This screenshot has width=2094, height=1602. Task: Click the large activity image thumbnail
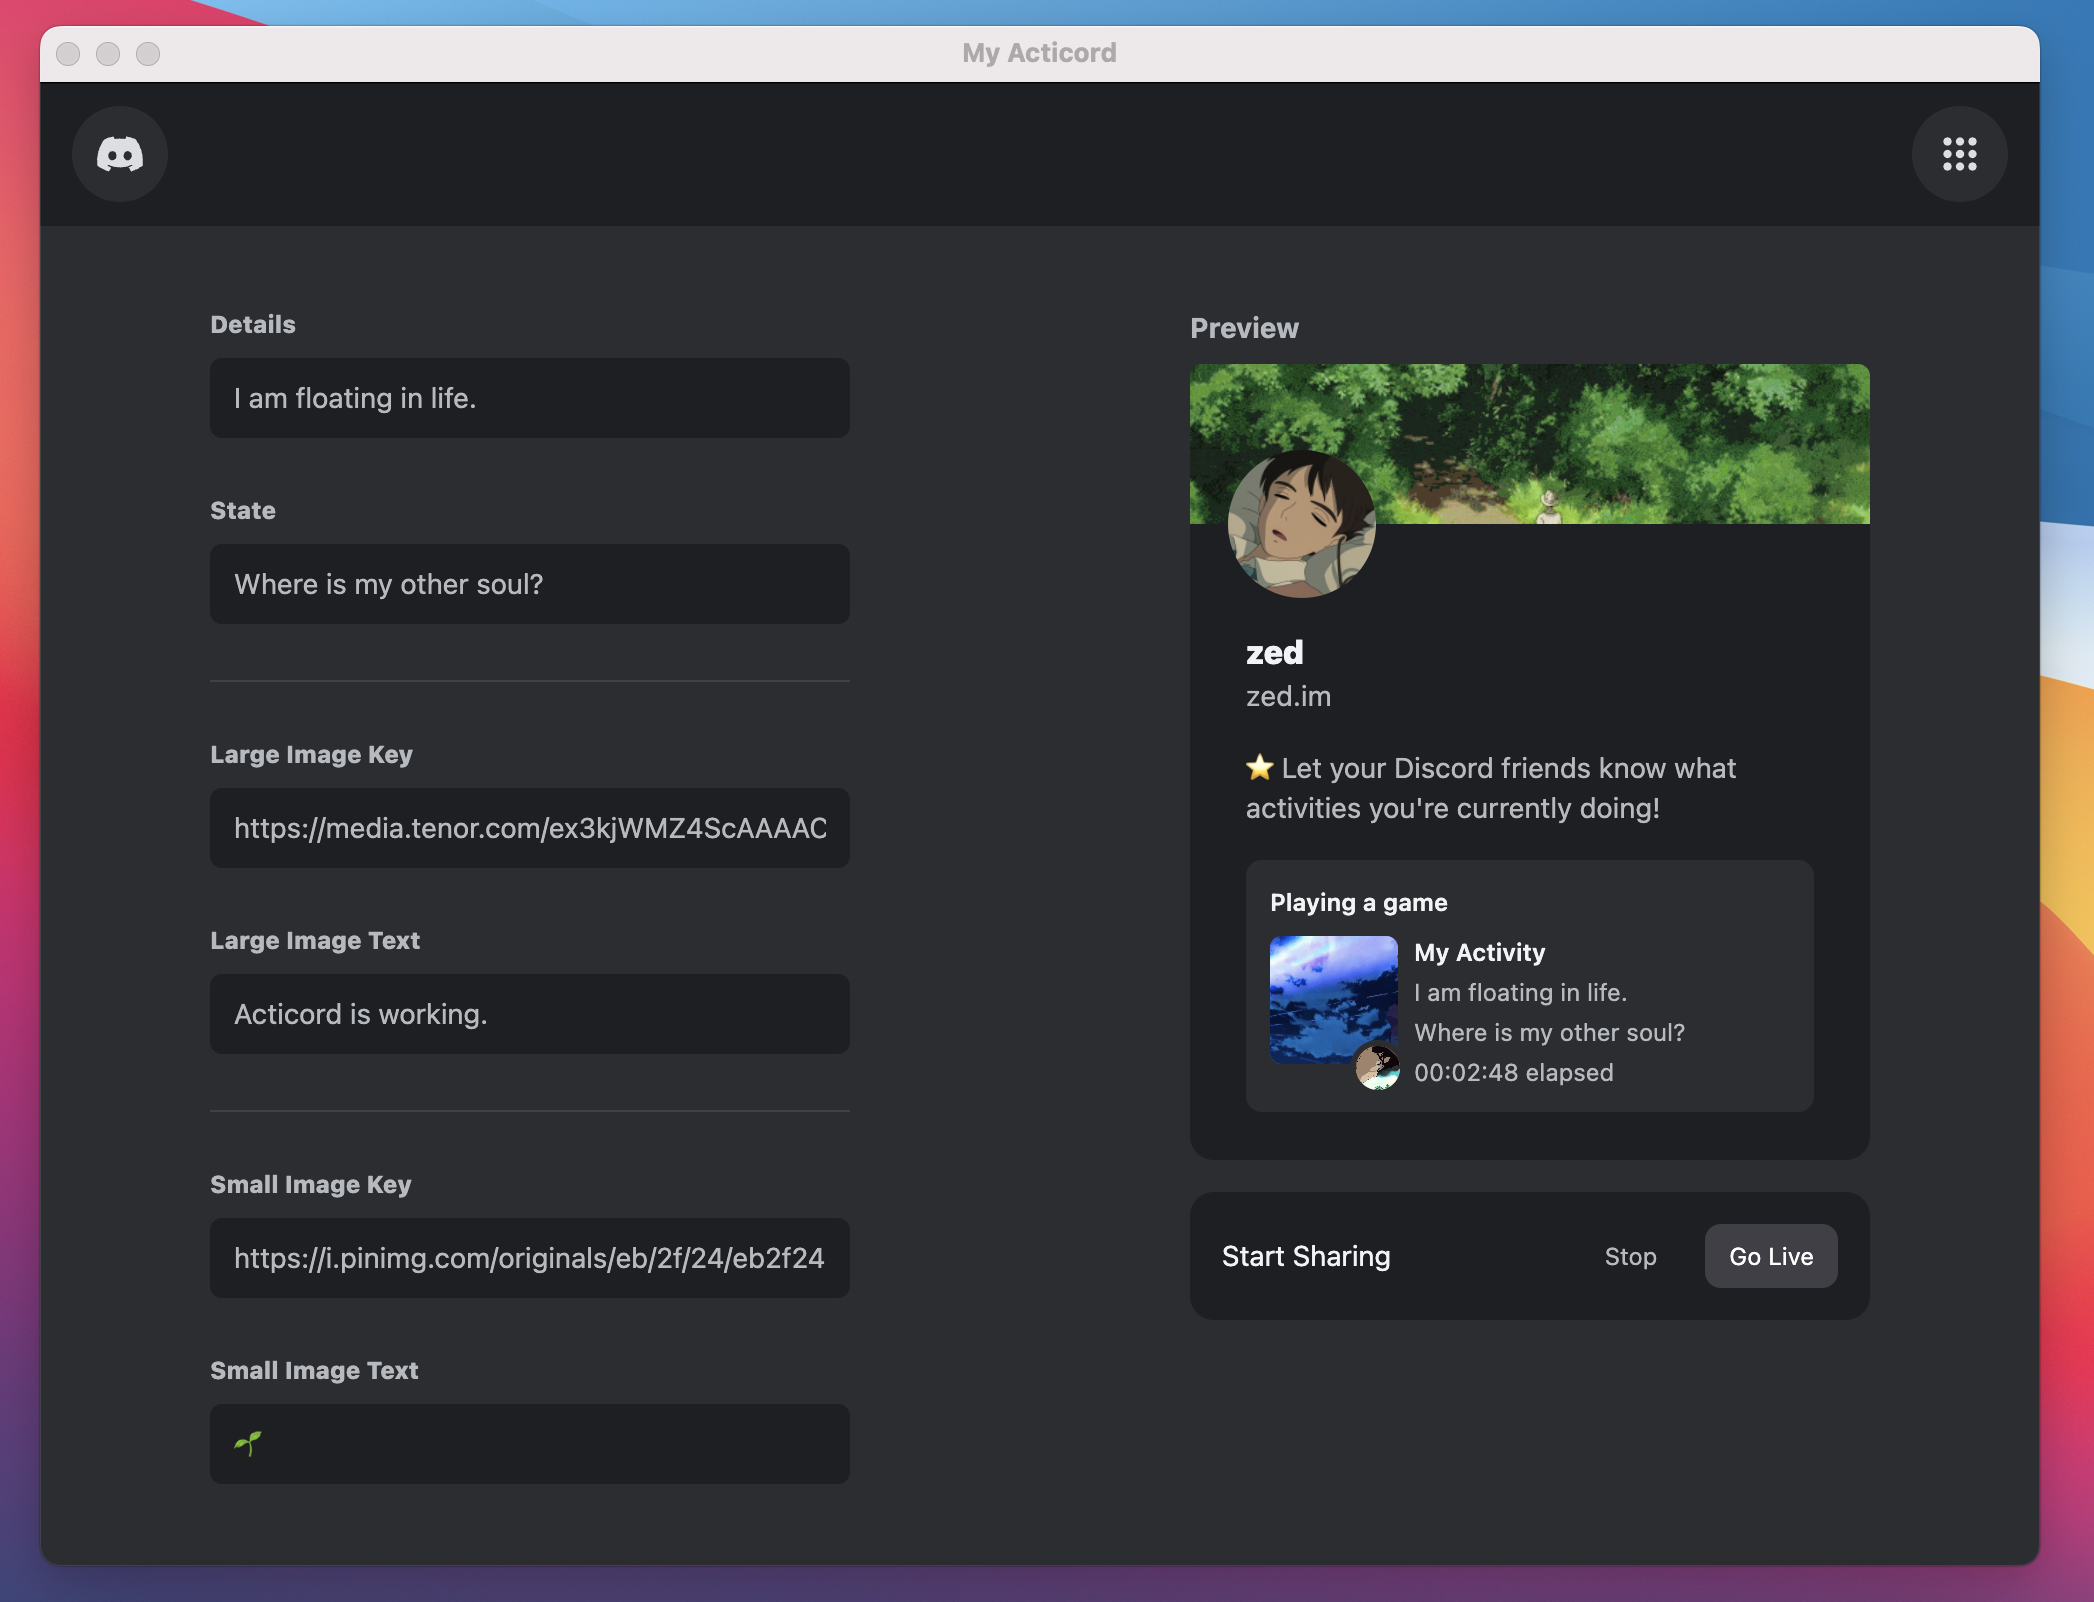[1332, 998]
